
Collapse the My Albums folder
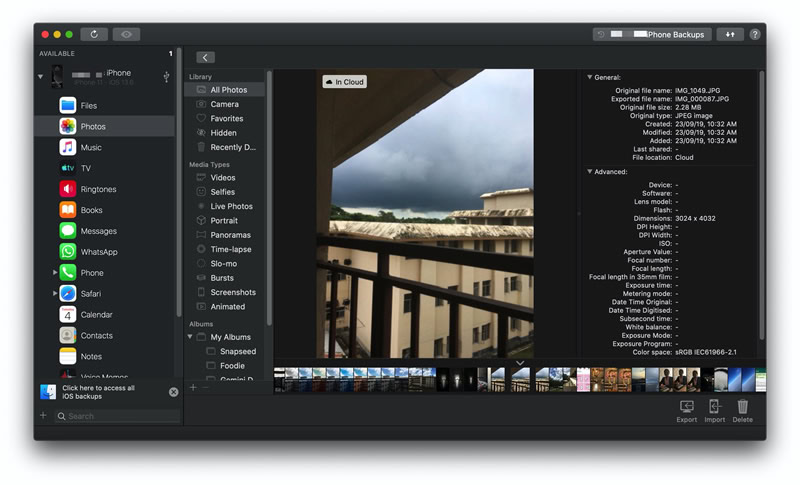190,337
